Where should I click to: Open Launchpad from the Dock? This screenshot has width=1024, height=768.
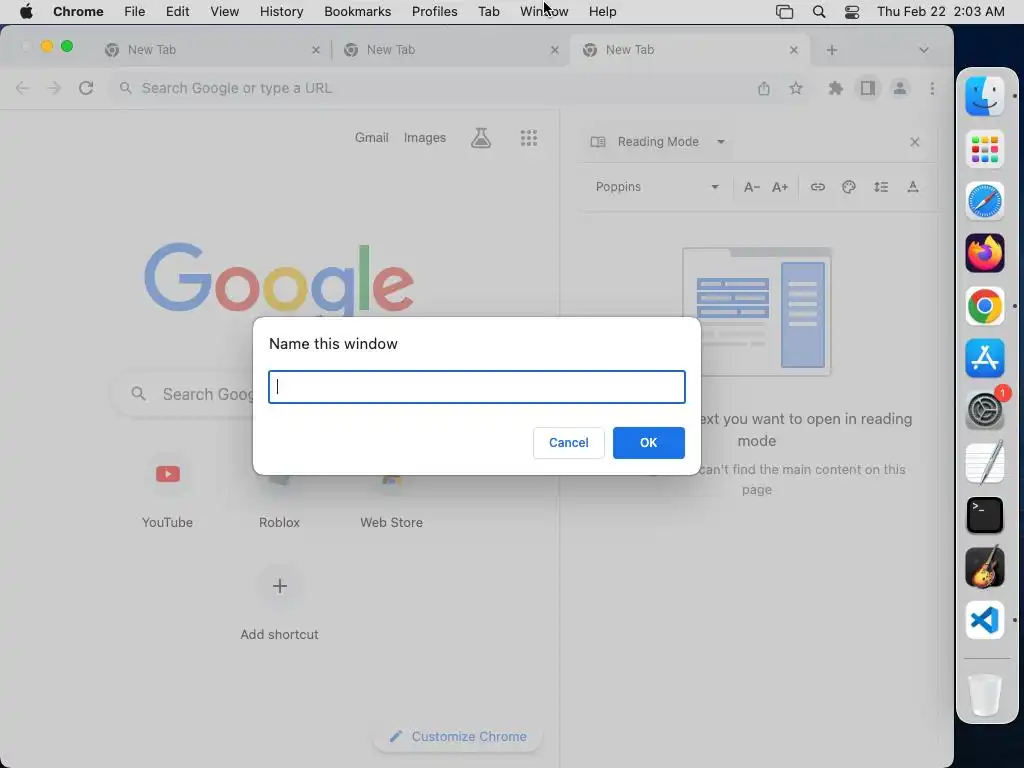tap(984, 149)
